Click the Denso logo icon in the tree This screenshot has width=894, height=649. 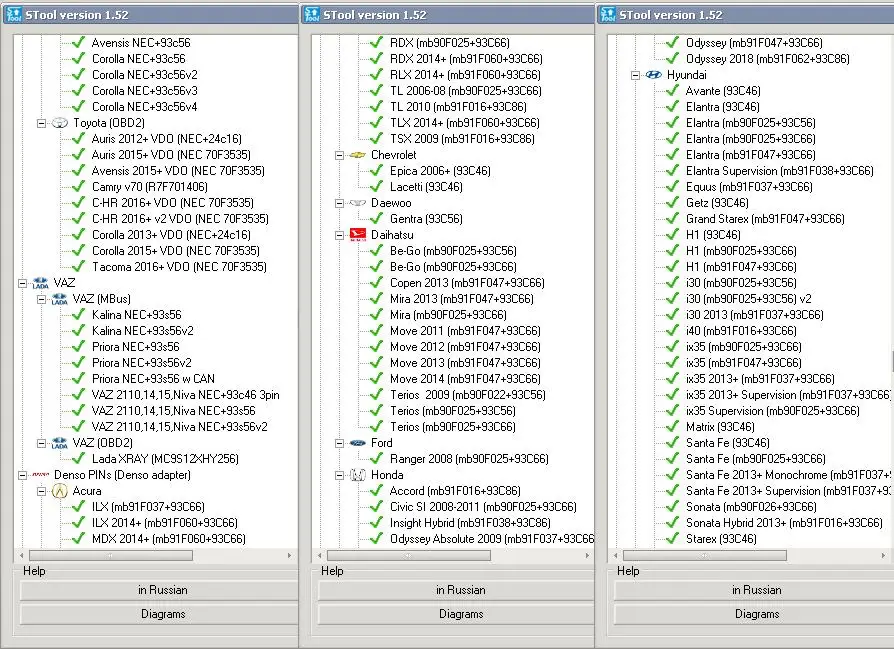[x=40, y=474]
